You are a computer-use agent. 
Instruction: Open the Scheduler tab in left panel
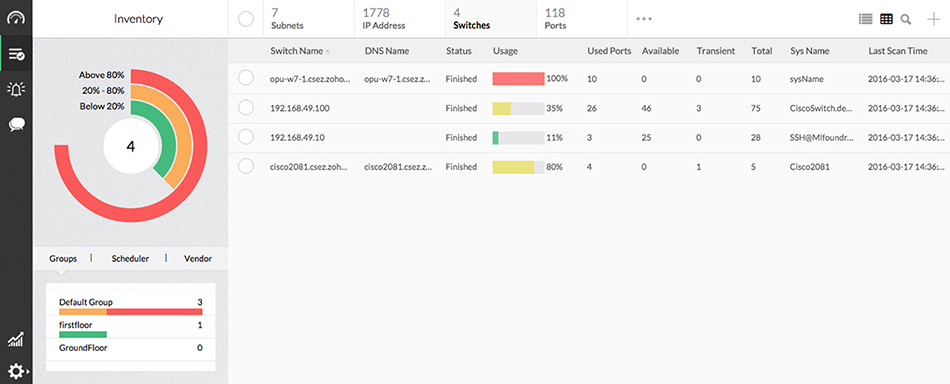coord(130,259)
